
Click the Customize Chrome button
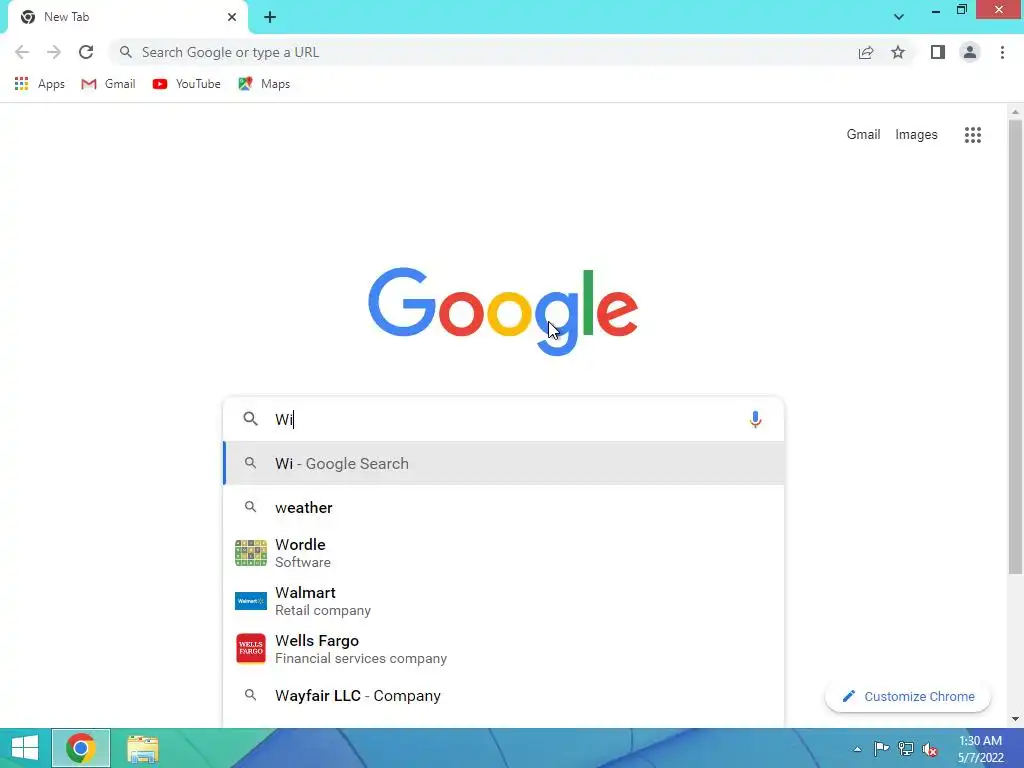tap(908, 696)
